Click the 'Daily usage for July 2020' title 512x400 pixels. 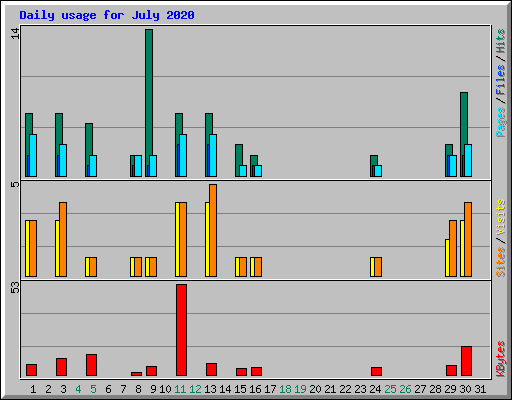click(x=107, y=15)
